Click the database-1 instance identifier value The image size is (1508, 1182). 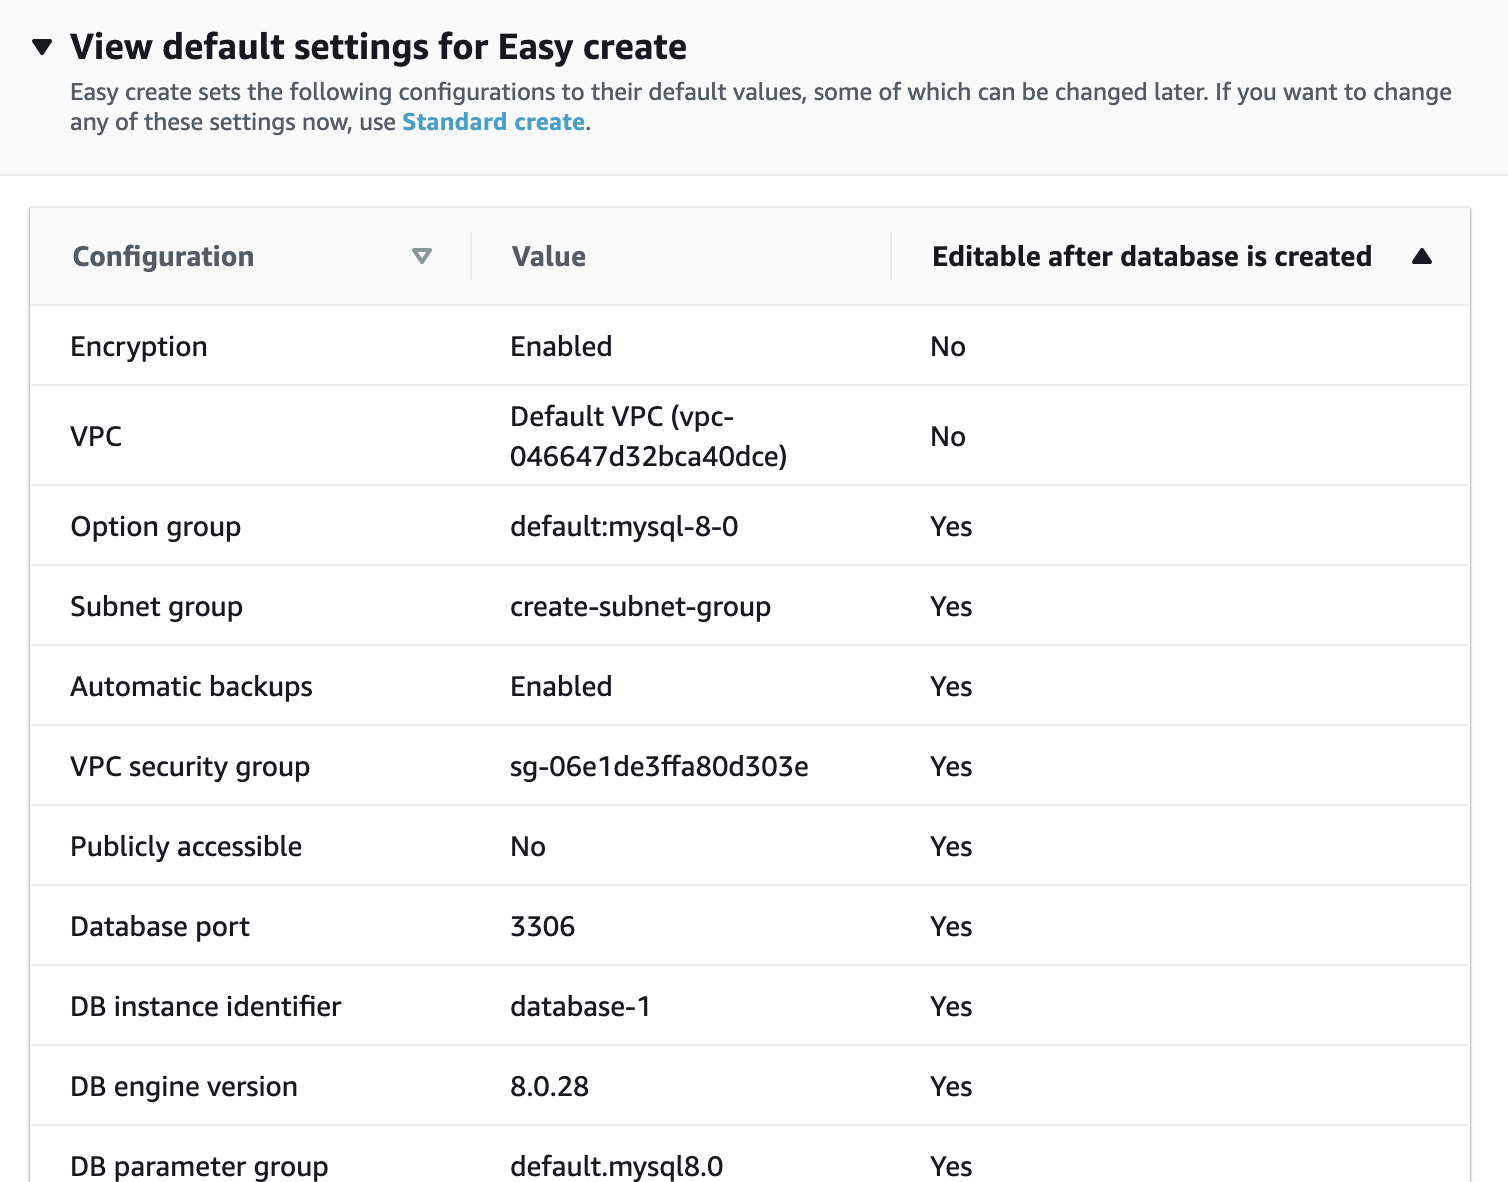pyautogui.click(x=580, y=1006)
